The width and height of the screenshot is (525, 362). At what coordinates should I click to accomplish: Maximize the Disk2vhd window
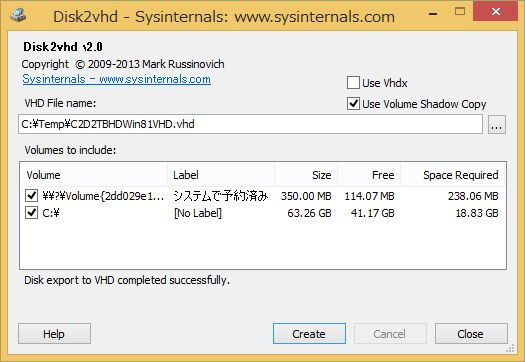[x=460, y=12]
